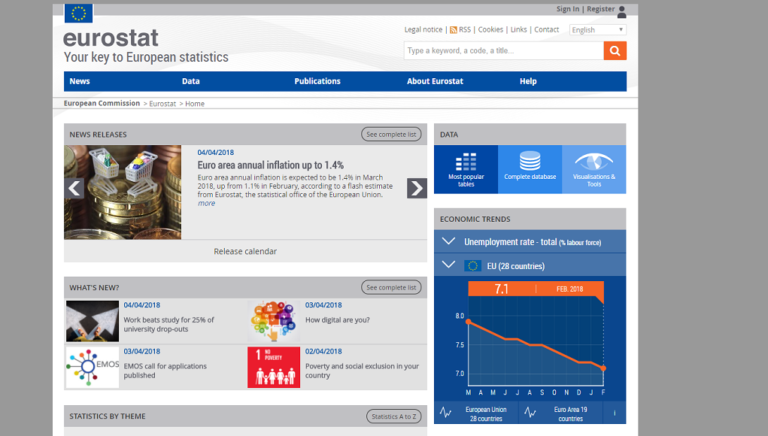This screenshot has height=436, width=768.
Task: Click the chart icon beside Euro Area 19 countries
Action: [530, 412]
